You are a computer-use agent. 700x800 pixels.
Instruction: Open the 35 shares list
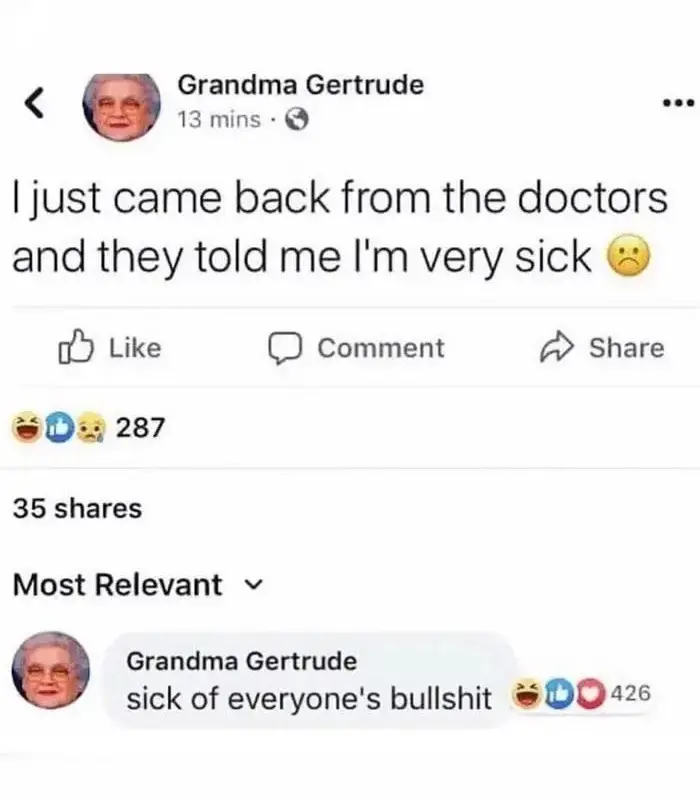78,508
